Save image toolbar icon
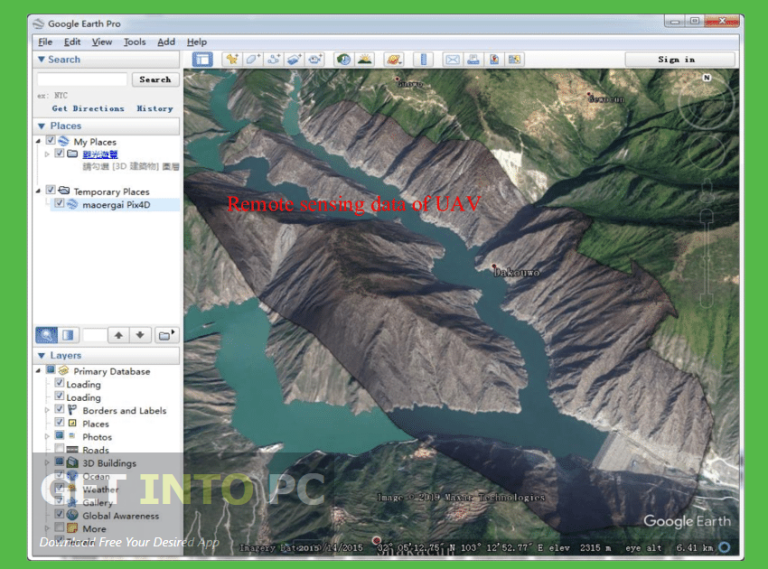Screen dimensions: 768x569 click(494, 60)
